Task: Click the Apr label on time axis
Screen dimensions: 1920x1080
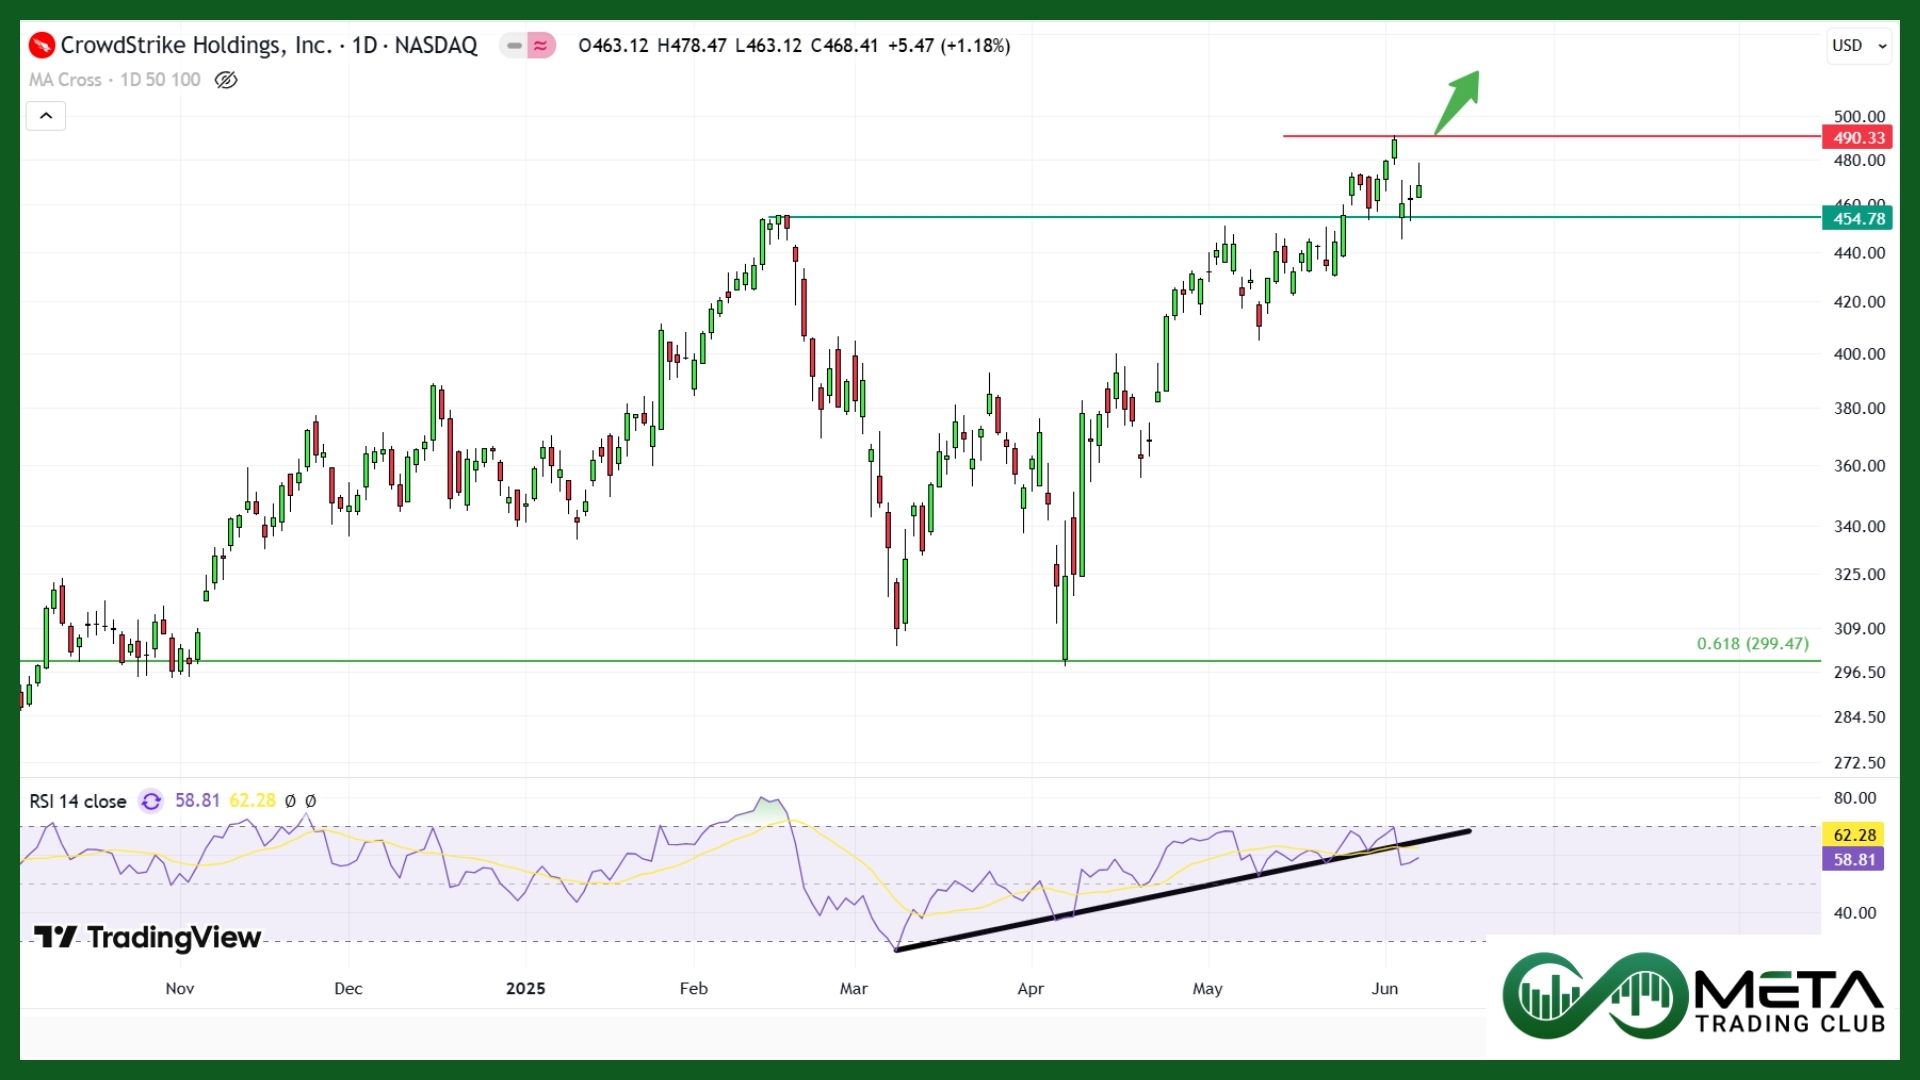Action: (1031, 988)
